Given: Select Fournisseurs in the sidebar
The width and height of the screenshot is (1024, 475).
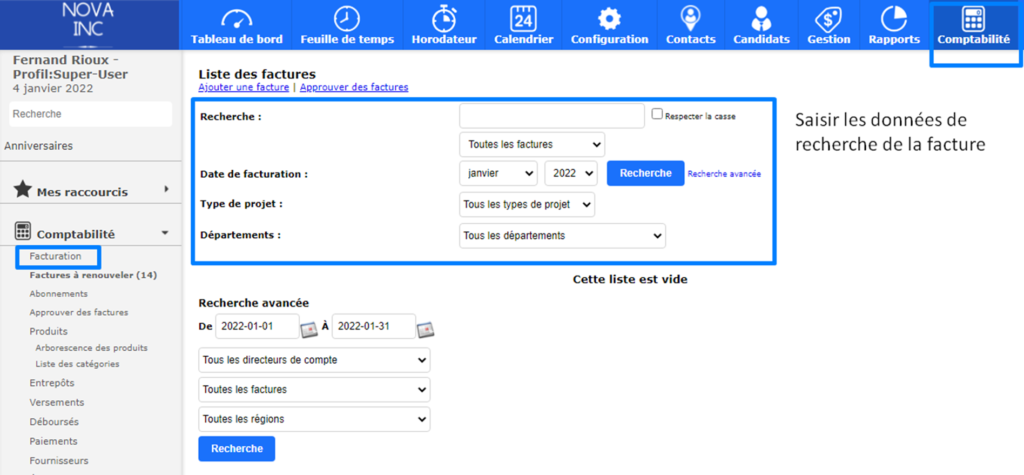Looking at the screenshot, I should (x=59, y=461).
